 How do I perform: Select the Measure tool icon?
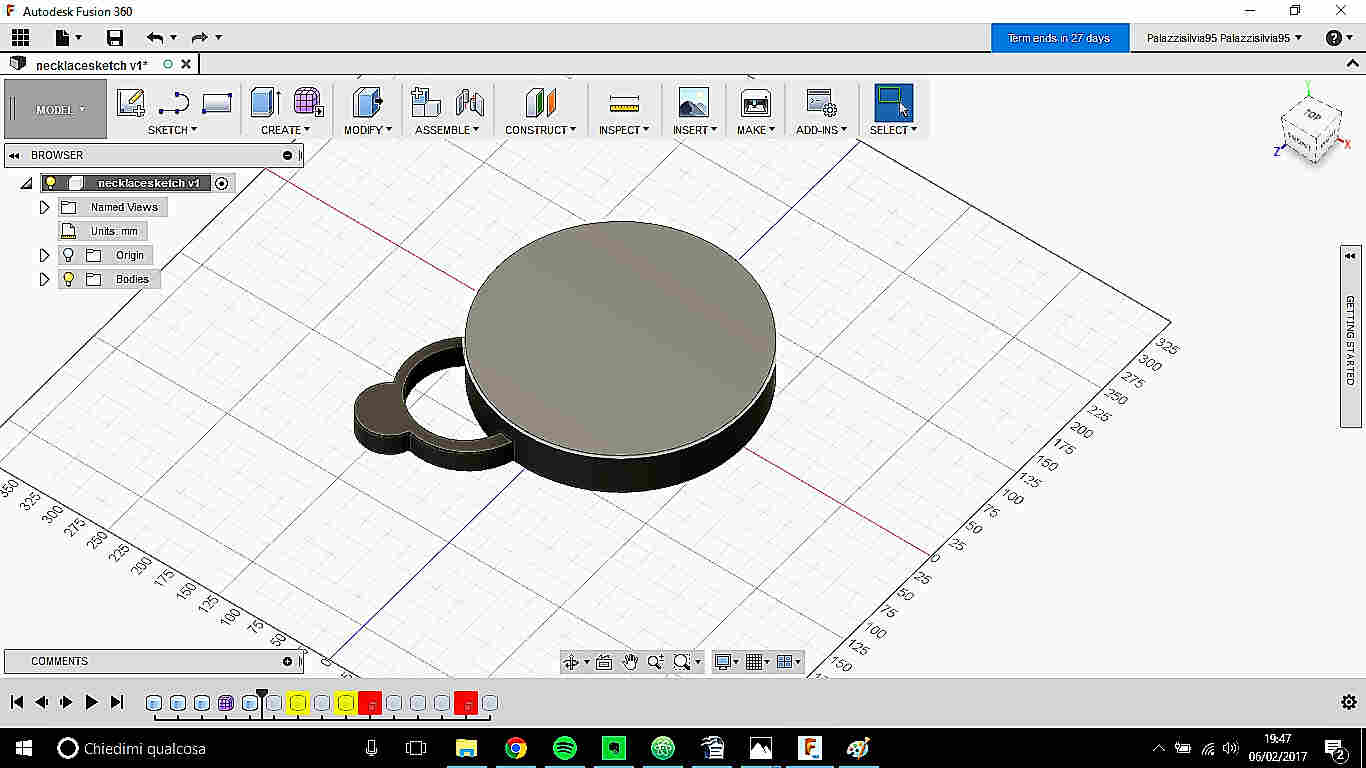624,103
